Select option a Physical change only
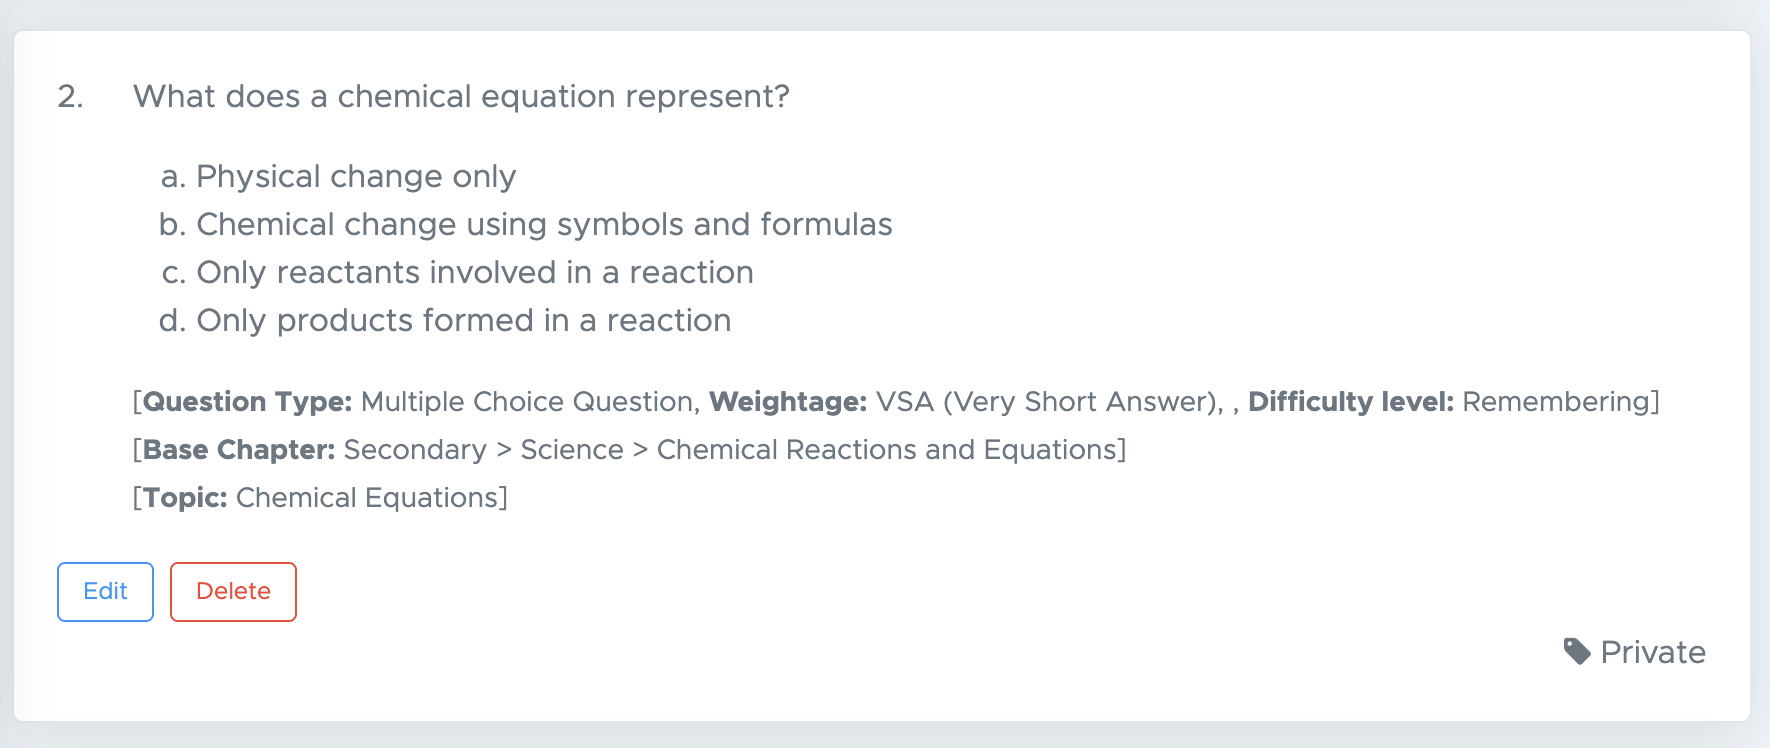The width and height of the screenshot is (1770, 748). pos(338,176)
